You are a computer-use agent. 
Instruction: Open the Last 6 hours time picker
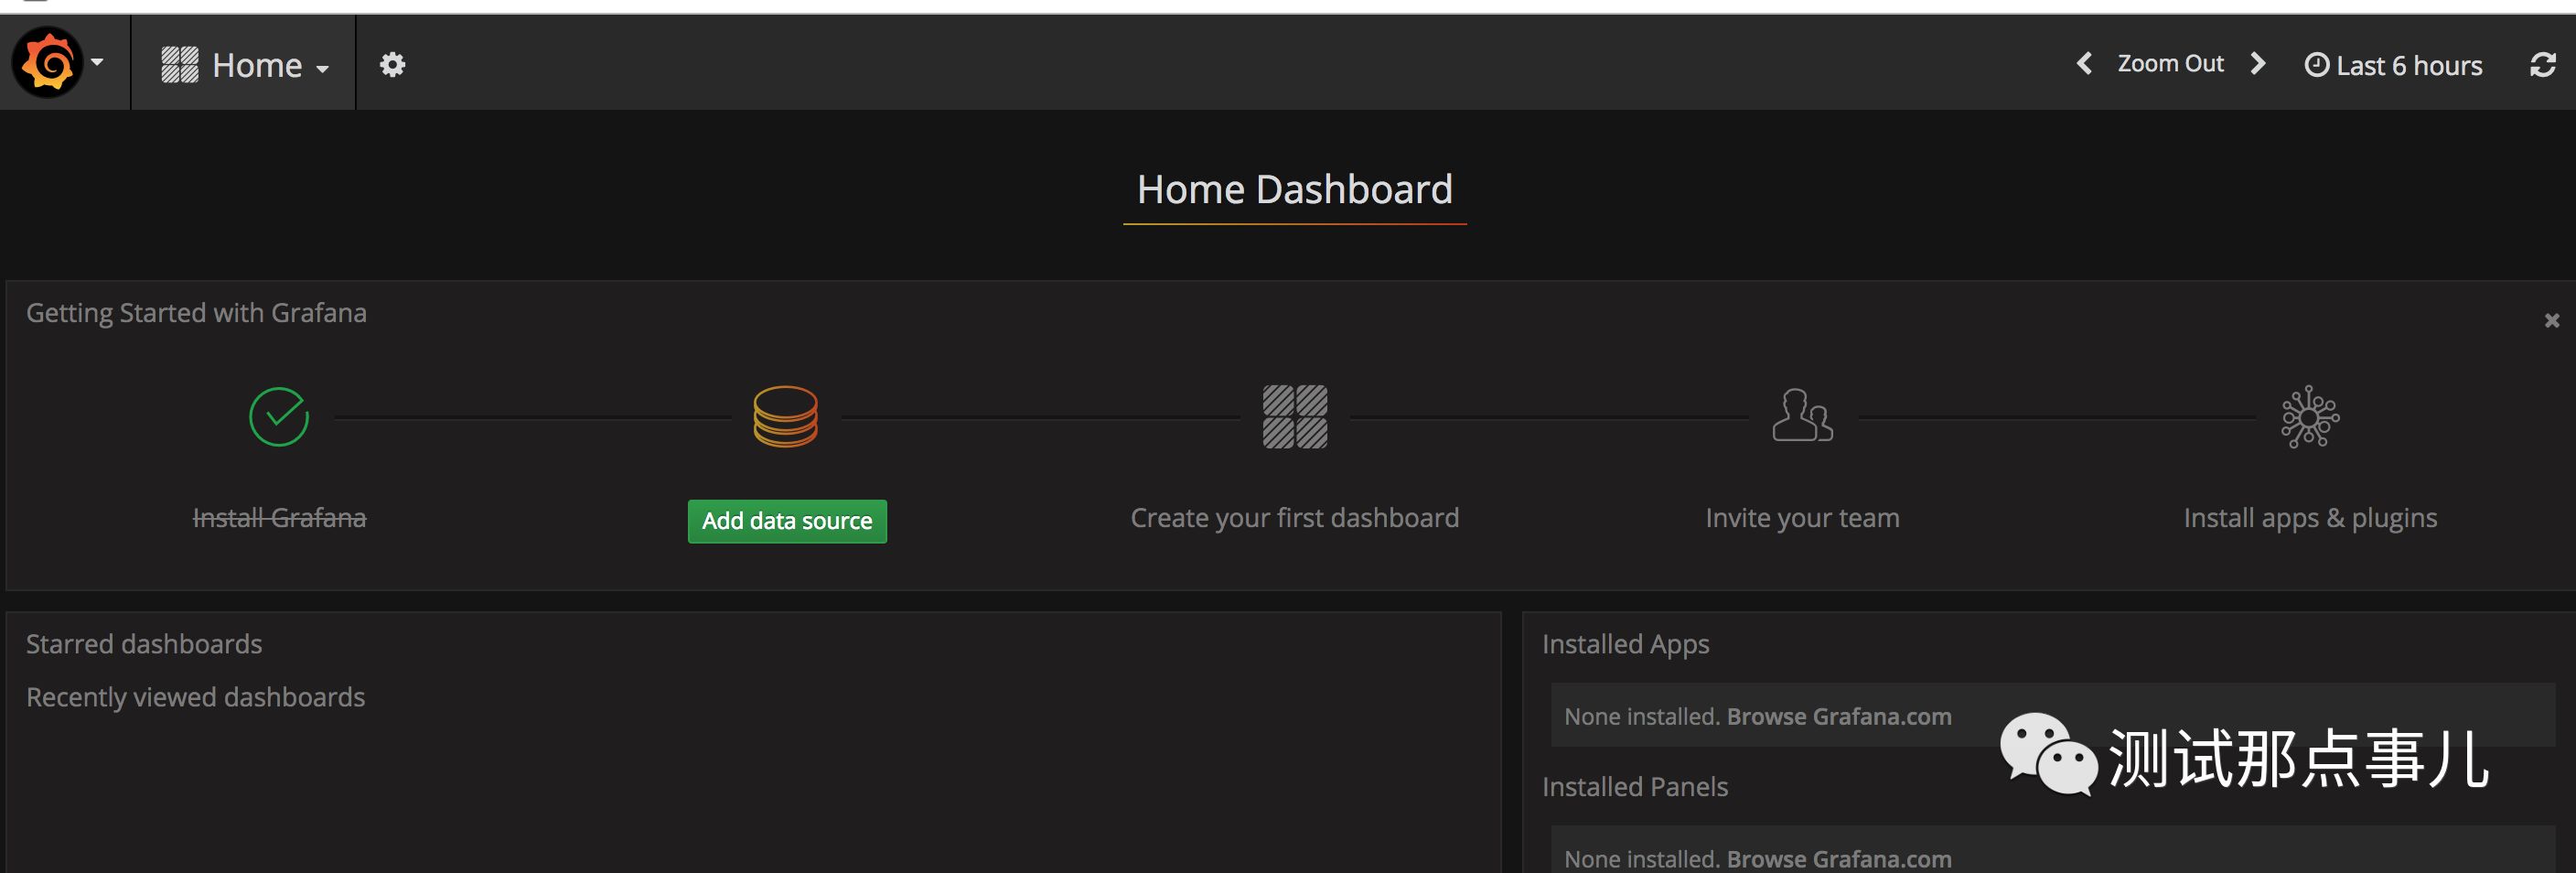2393,65
